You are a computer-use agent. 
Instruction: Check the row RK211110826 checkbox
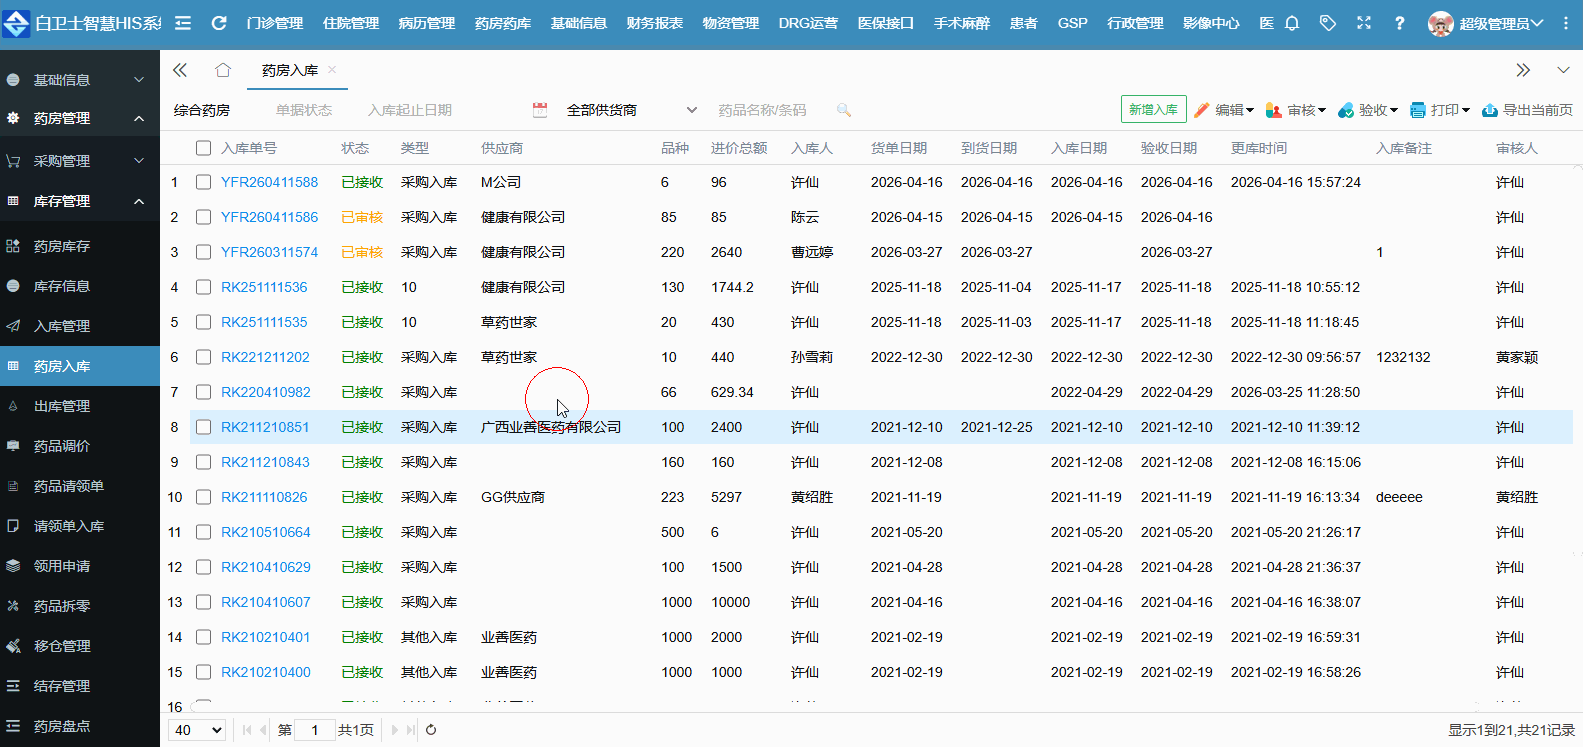tap(203, 497)
